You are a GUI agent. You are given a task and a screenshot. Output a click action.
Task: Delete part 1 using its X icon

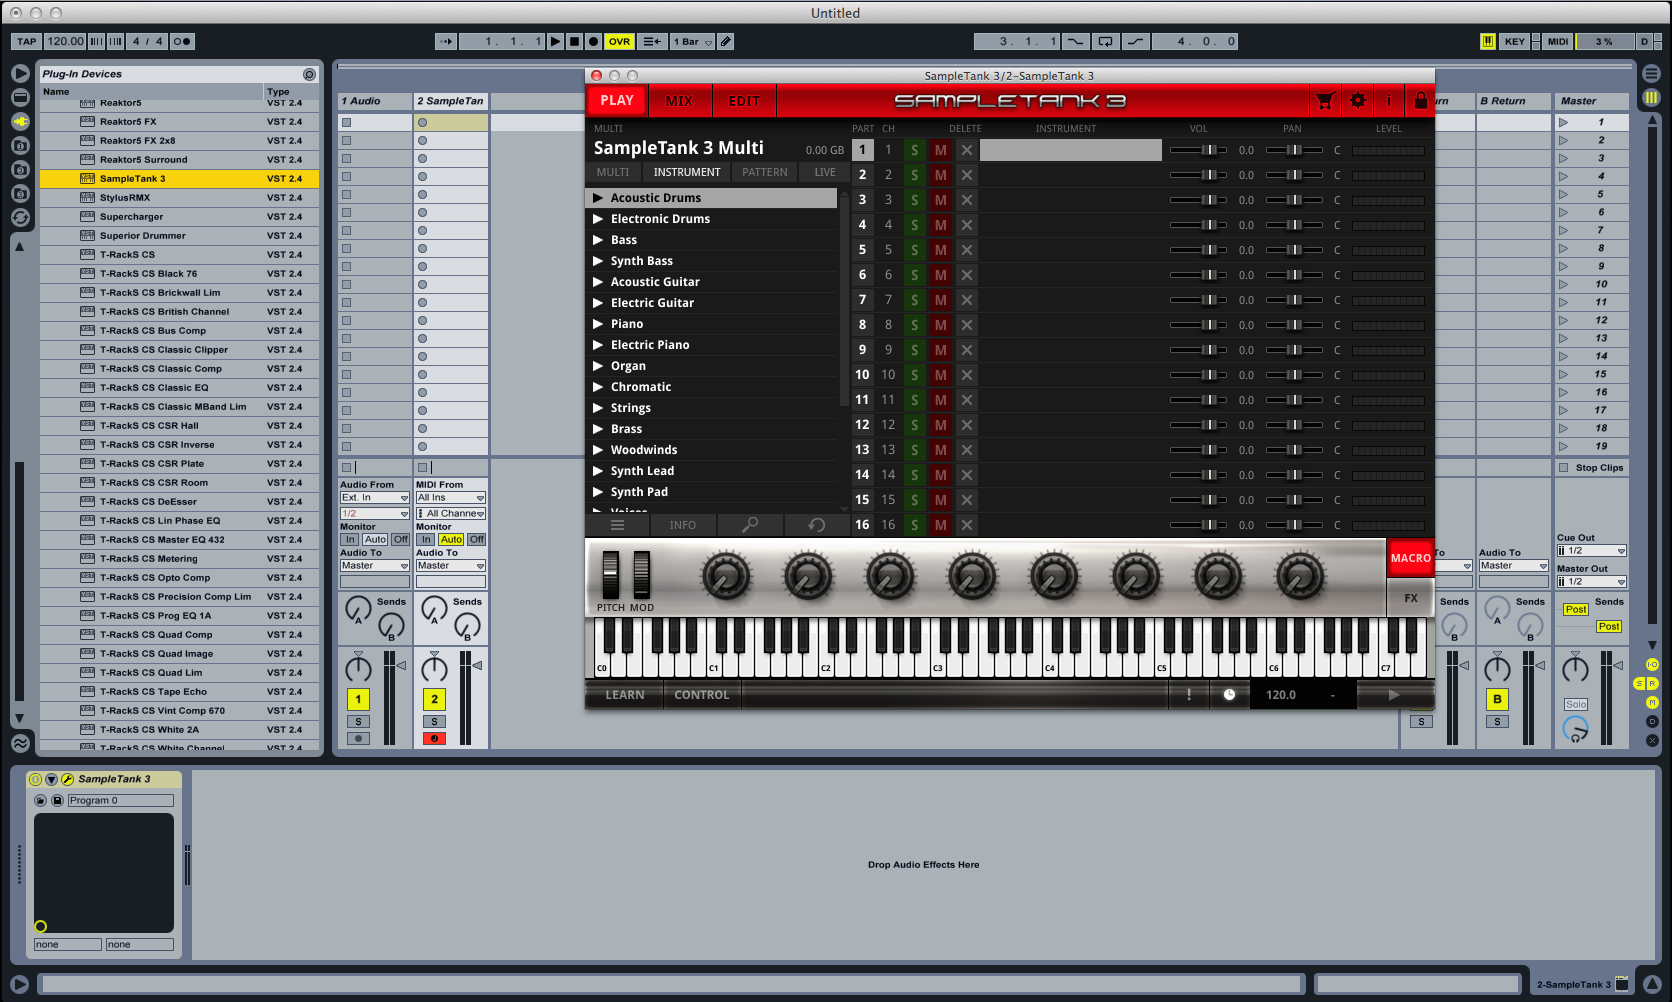(966, 150)
